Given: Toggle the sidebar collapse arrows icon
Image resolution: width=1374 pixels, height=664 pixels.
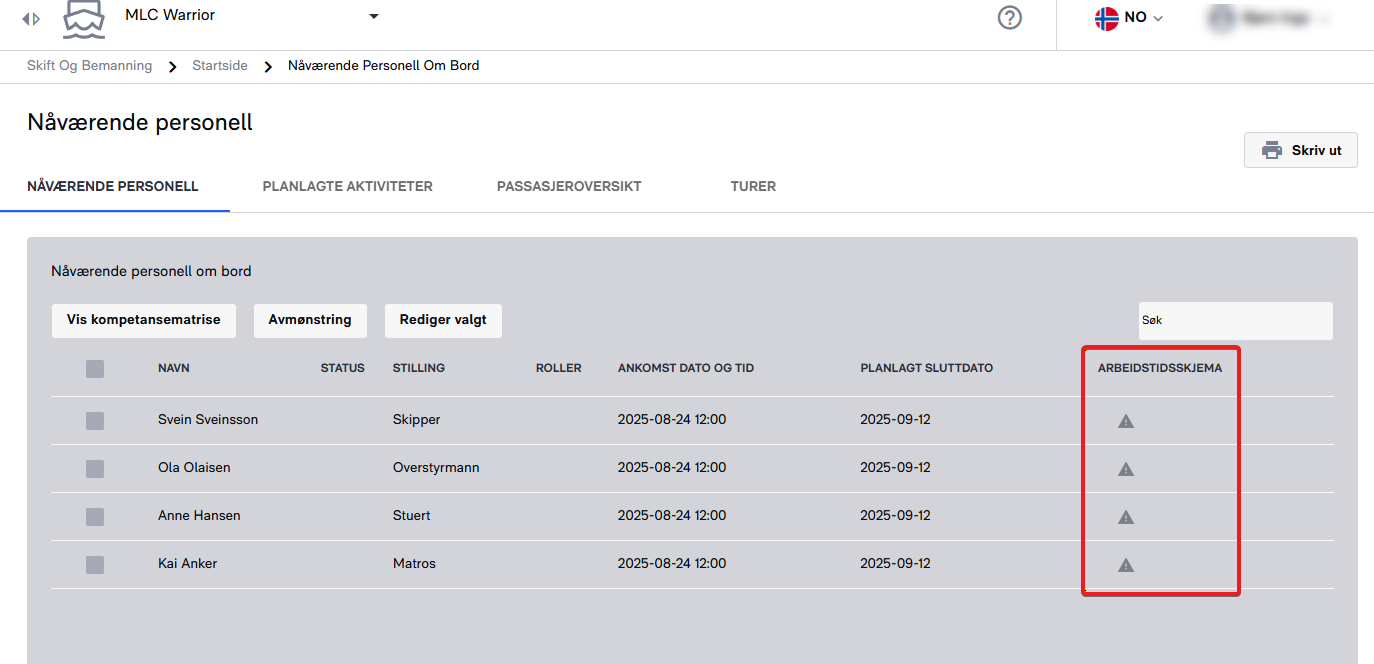Looking at the screenshot, I should (x=31, y=19).
